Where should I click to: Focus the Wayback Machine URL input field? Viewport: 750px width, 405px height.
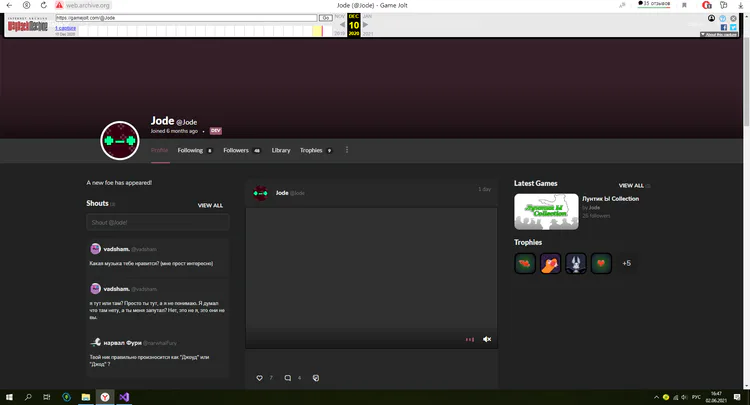pos(186,18)
